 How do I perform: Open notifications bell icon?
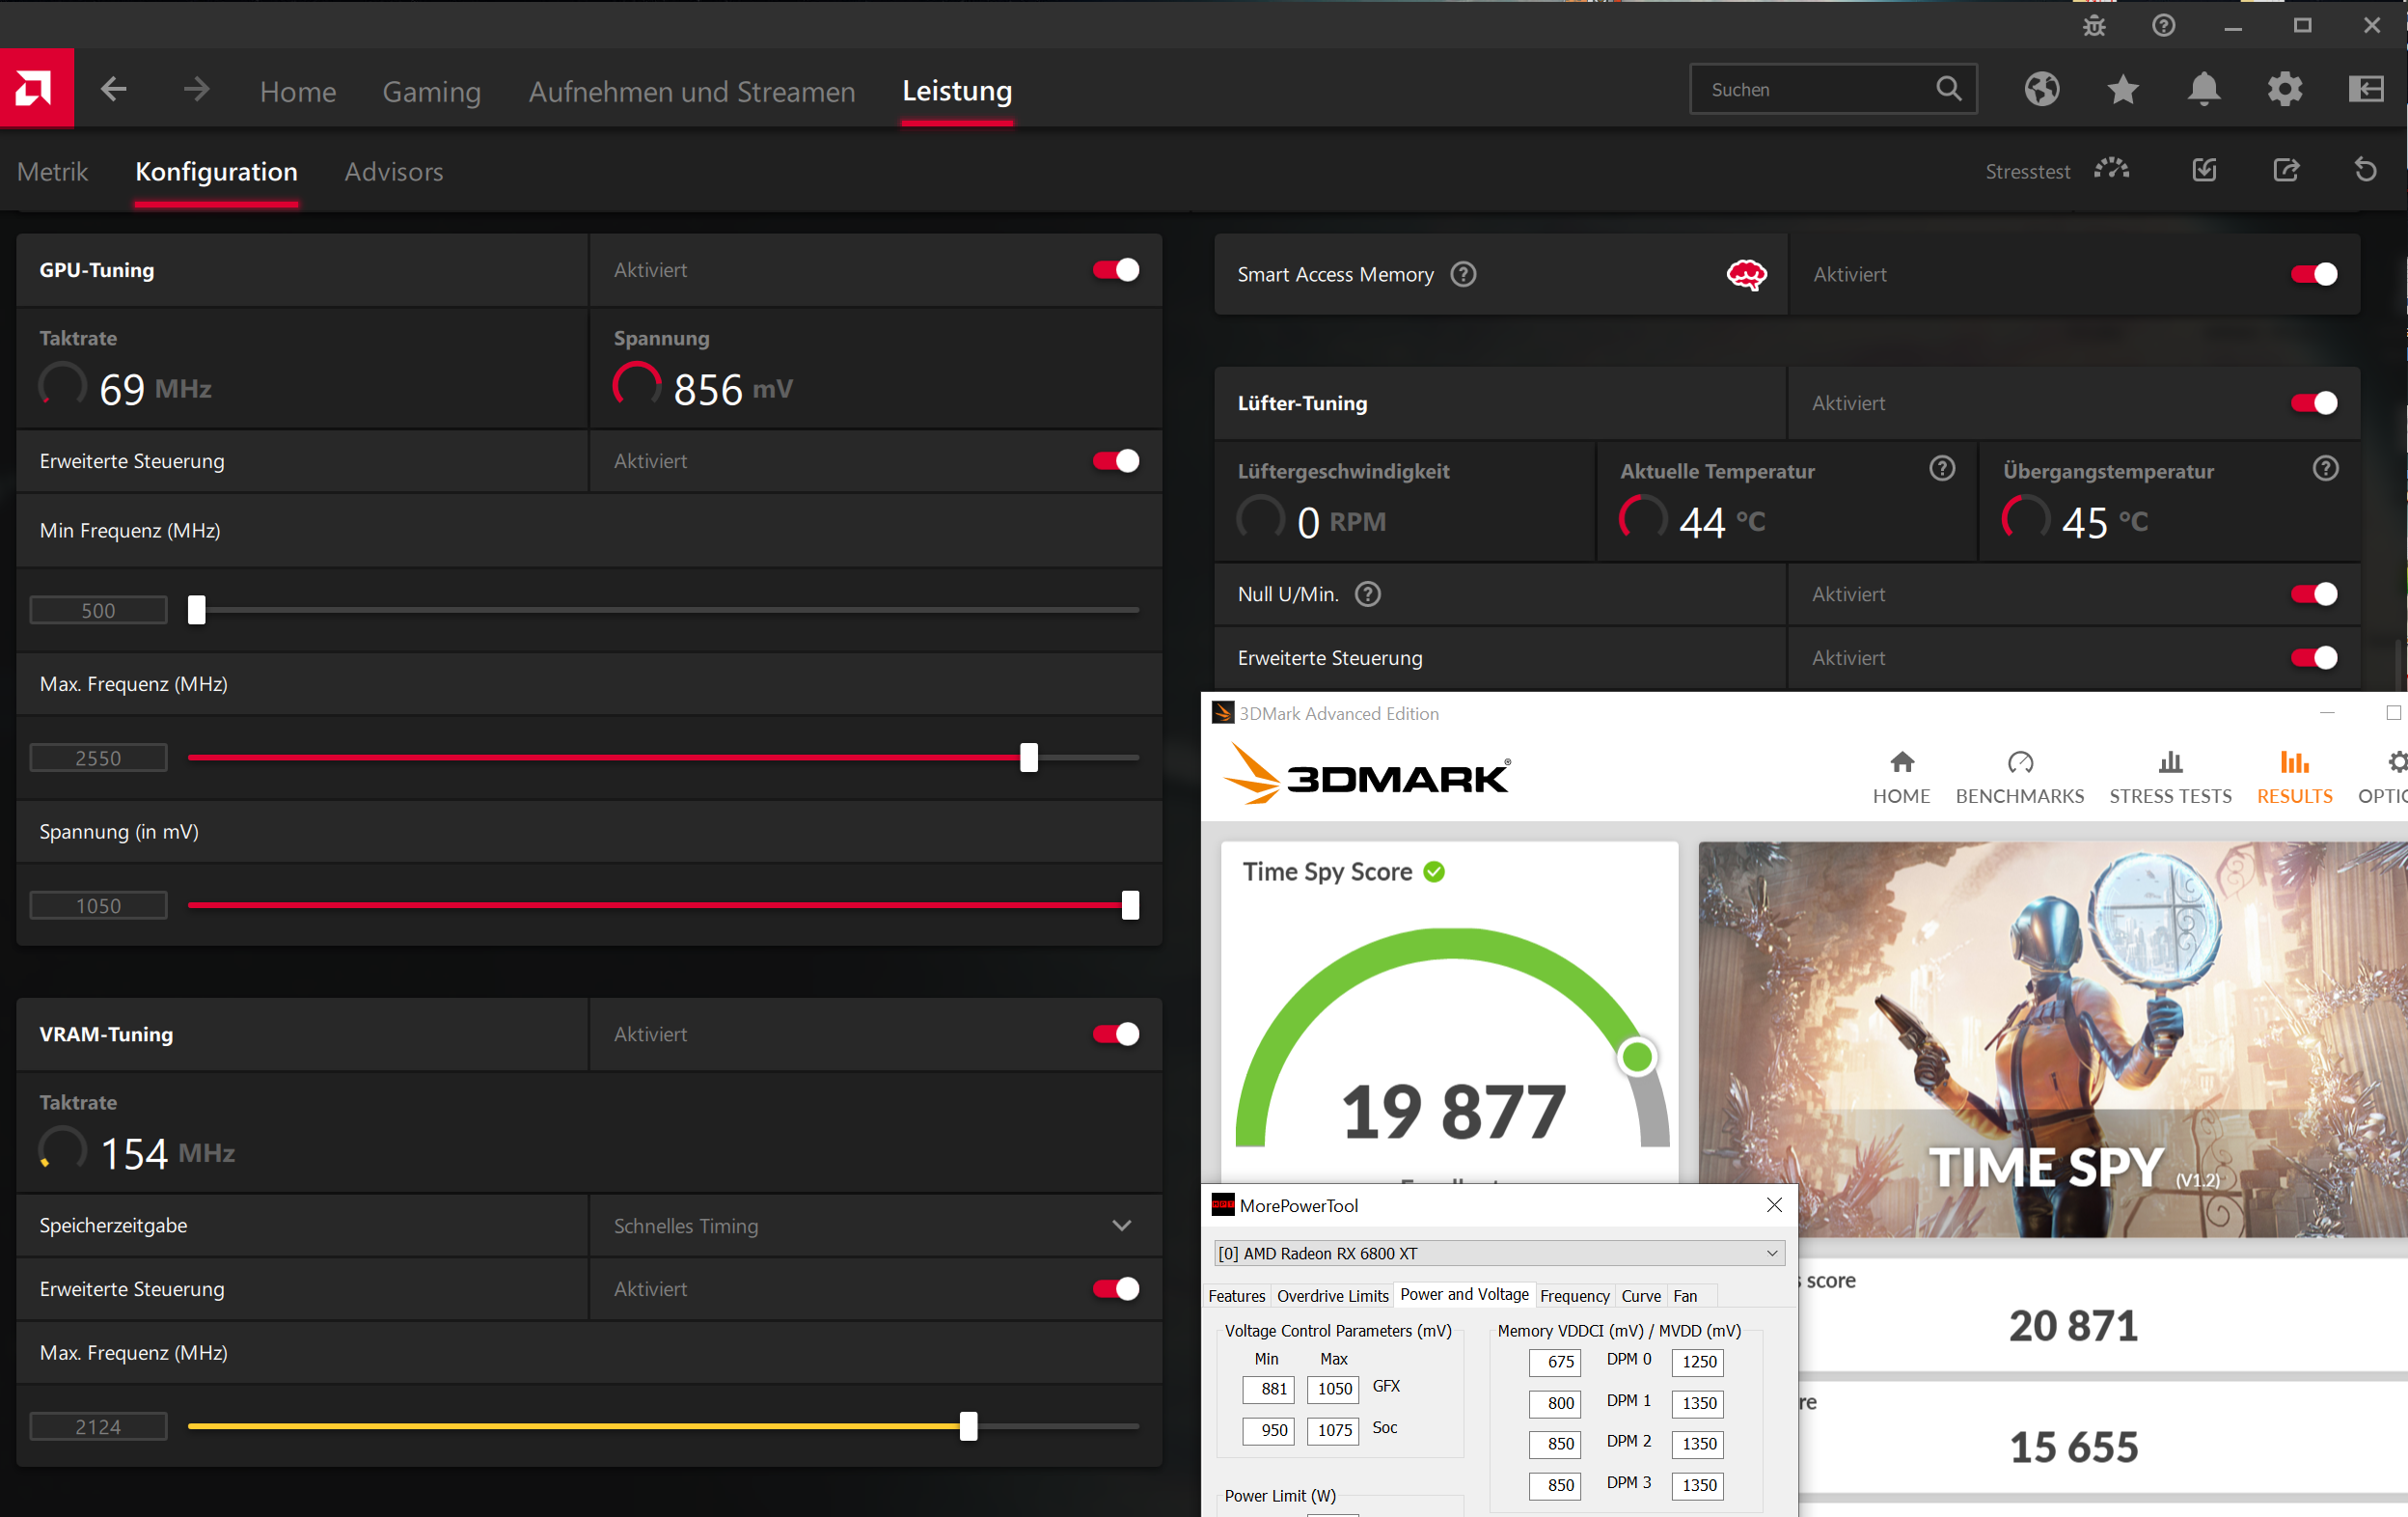2203,89
